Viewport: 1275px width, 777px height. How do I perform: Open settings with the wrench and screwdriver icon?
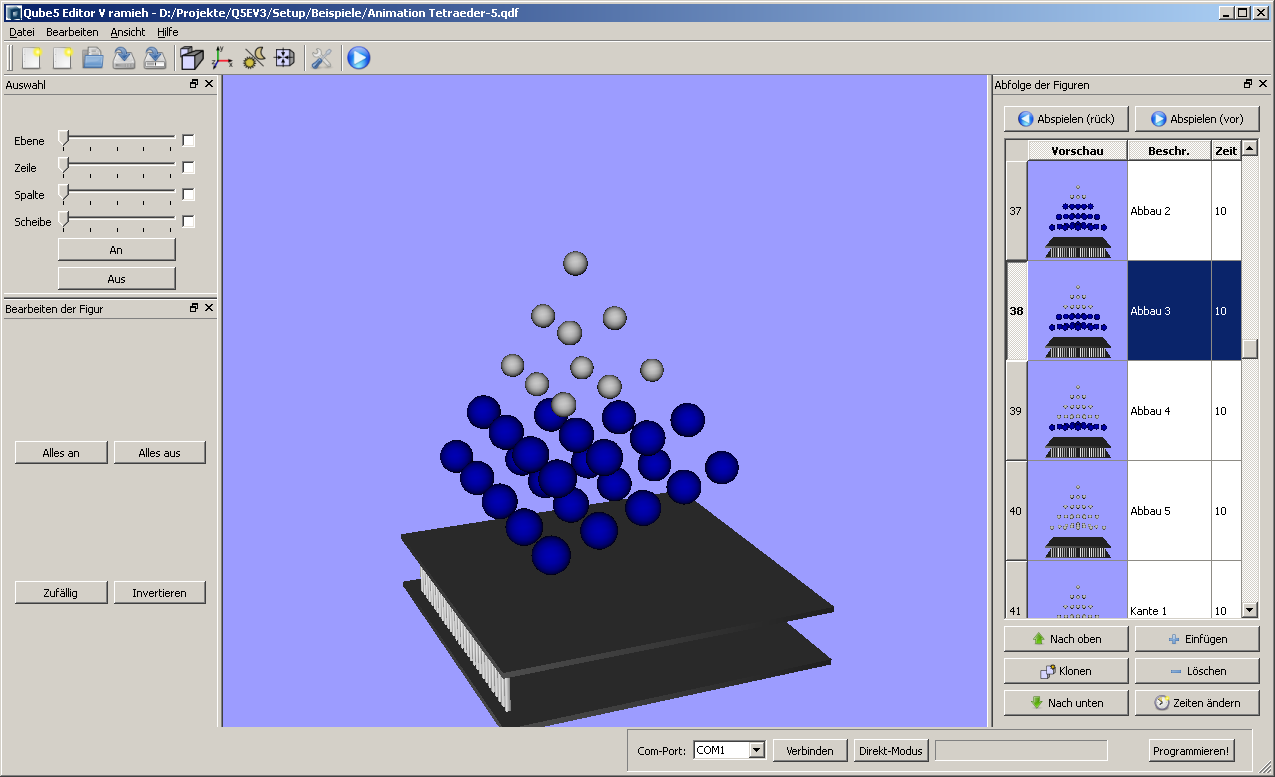tap(321, 58)
